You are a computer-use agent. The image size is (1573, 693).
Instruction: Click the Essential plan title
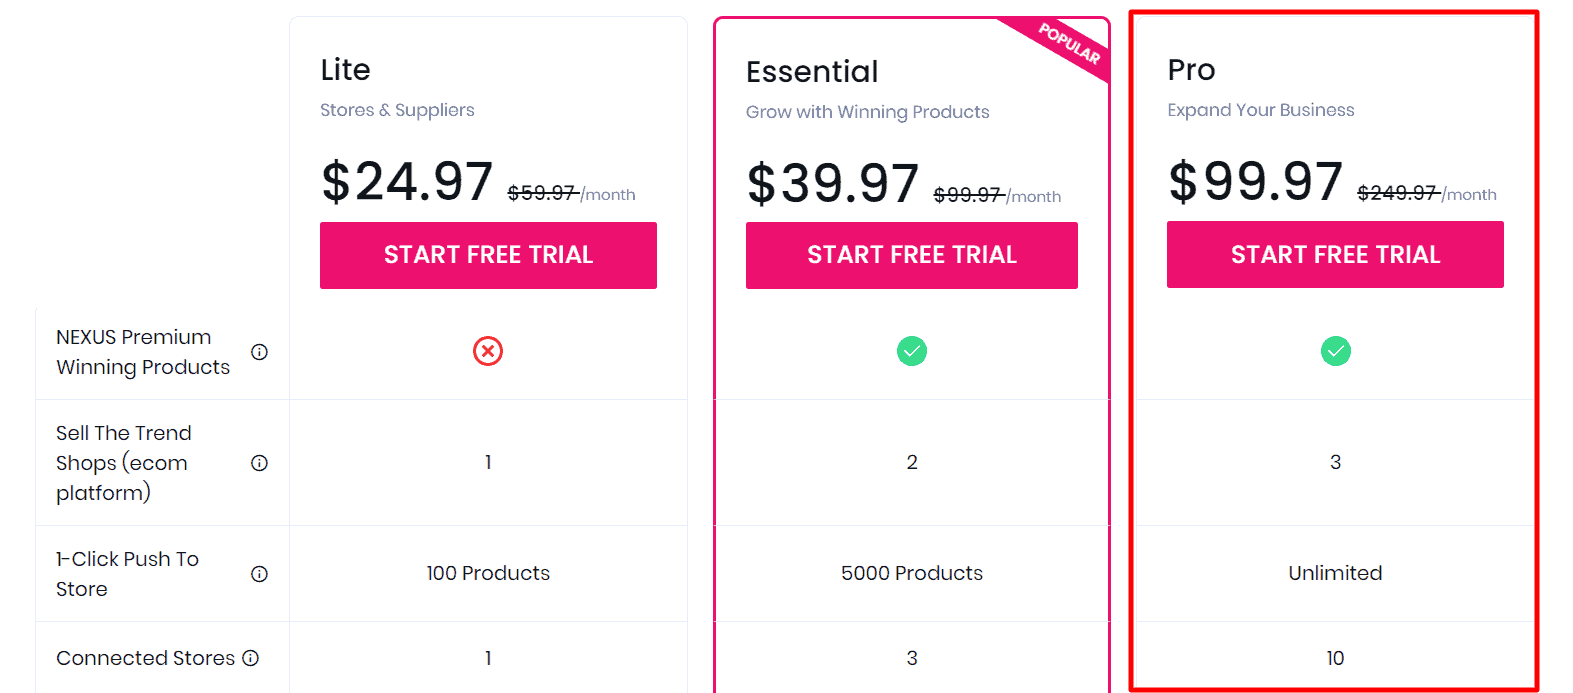812,71
